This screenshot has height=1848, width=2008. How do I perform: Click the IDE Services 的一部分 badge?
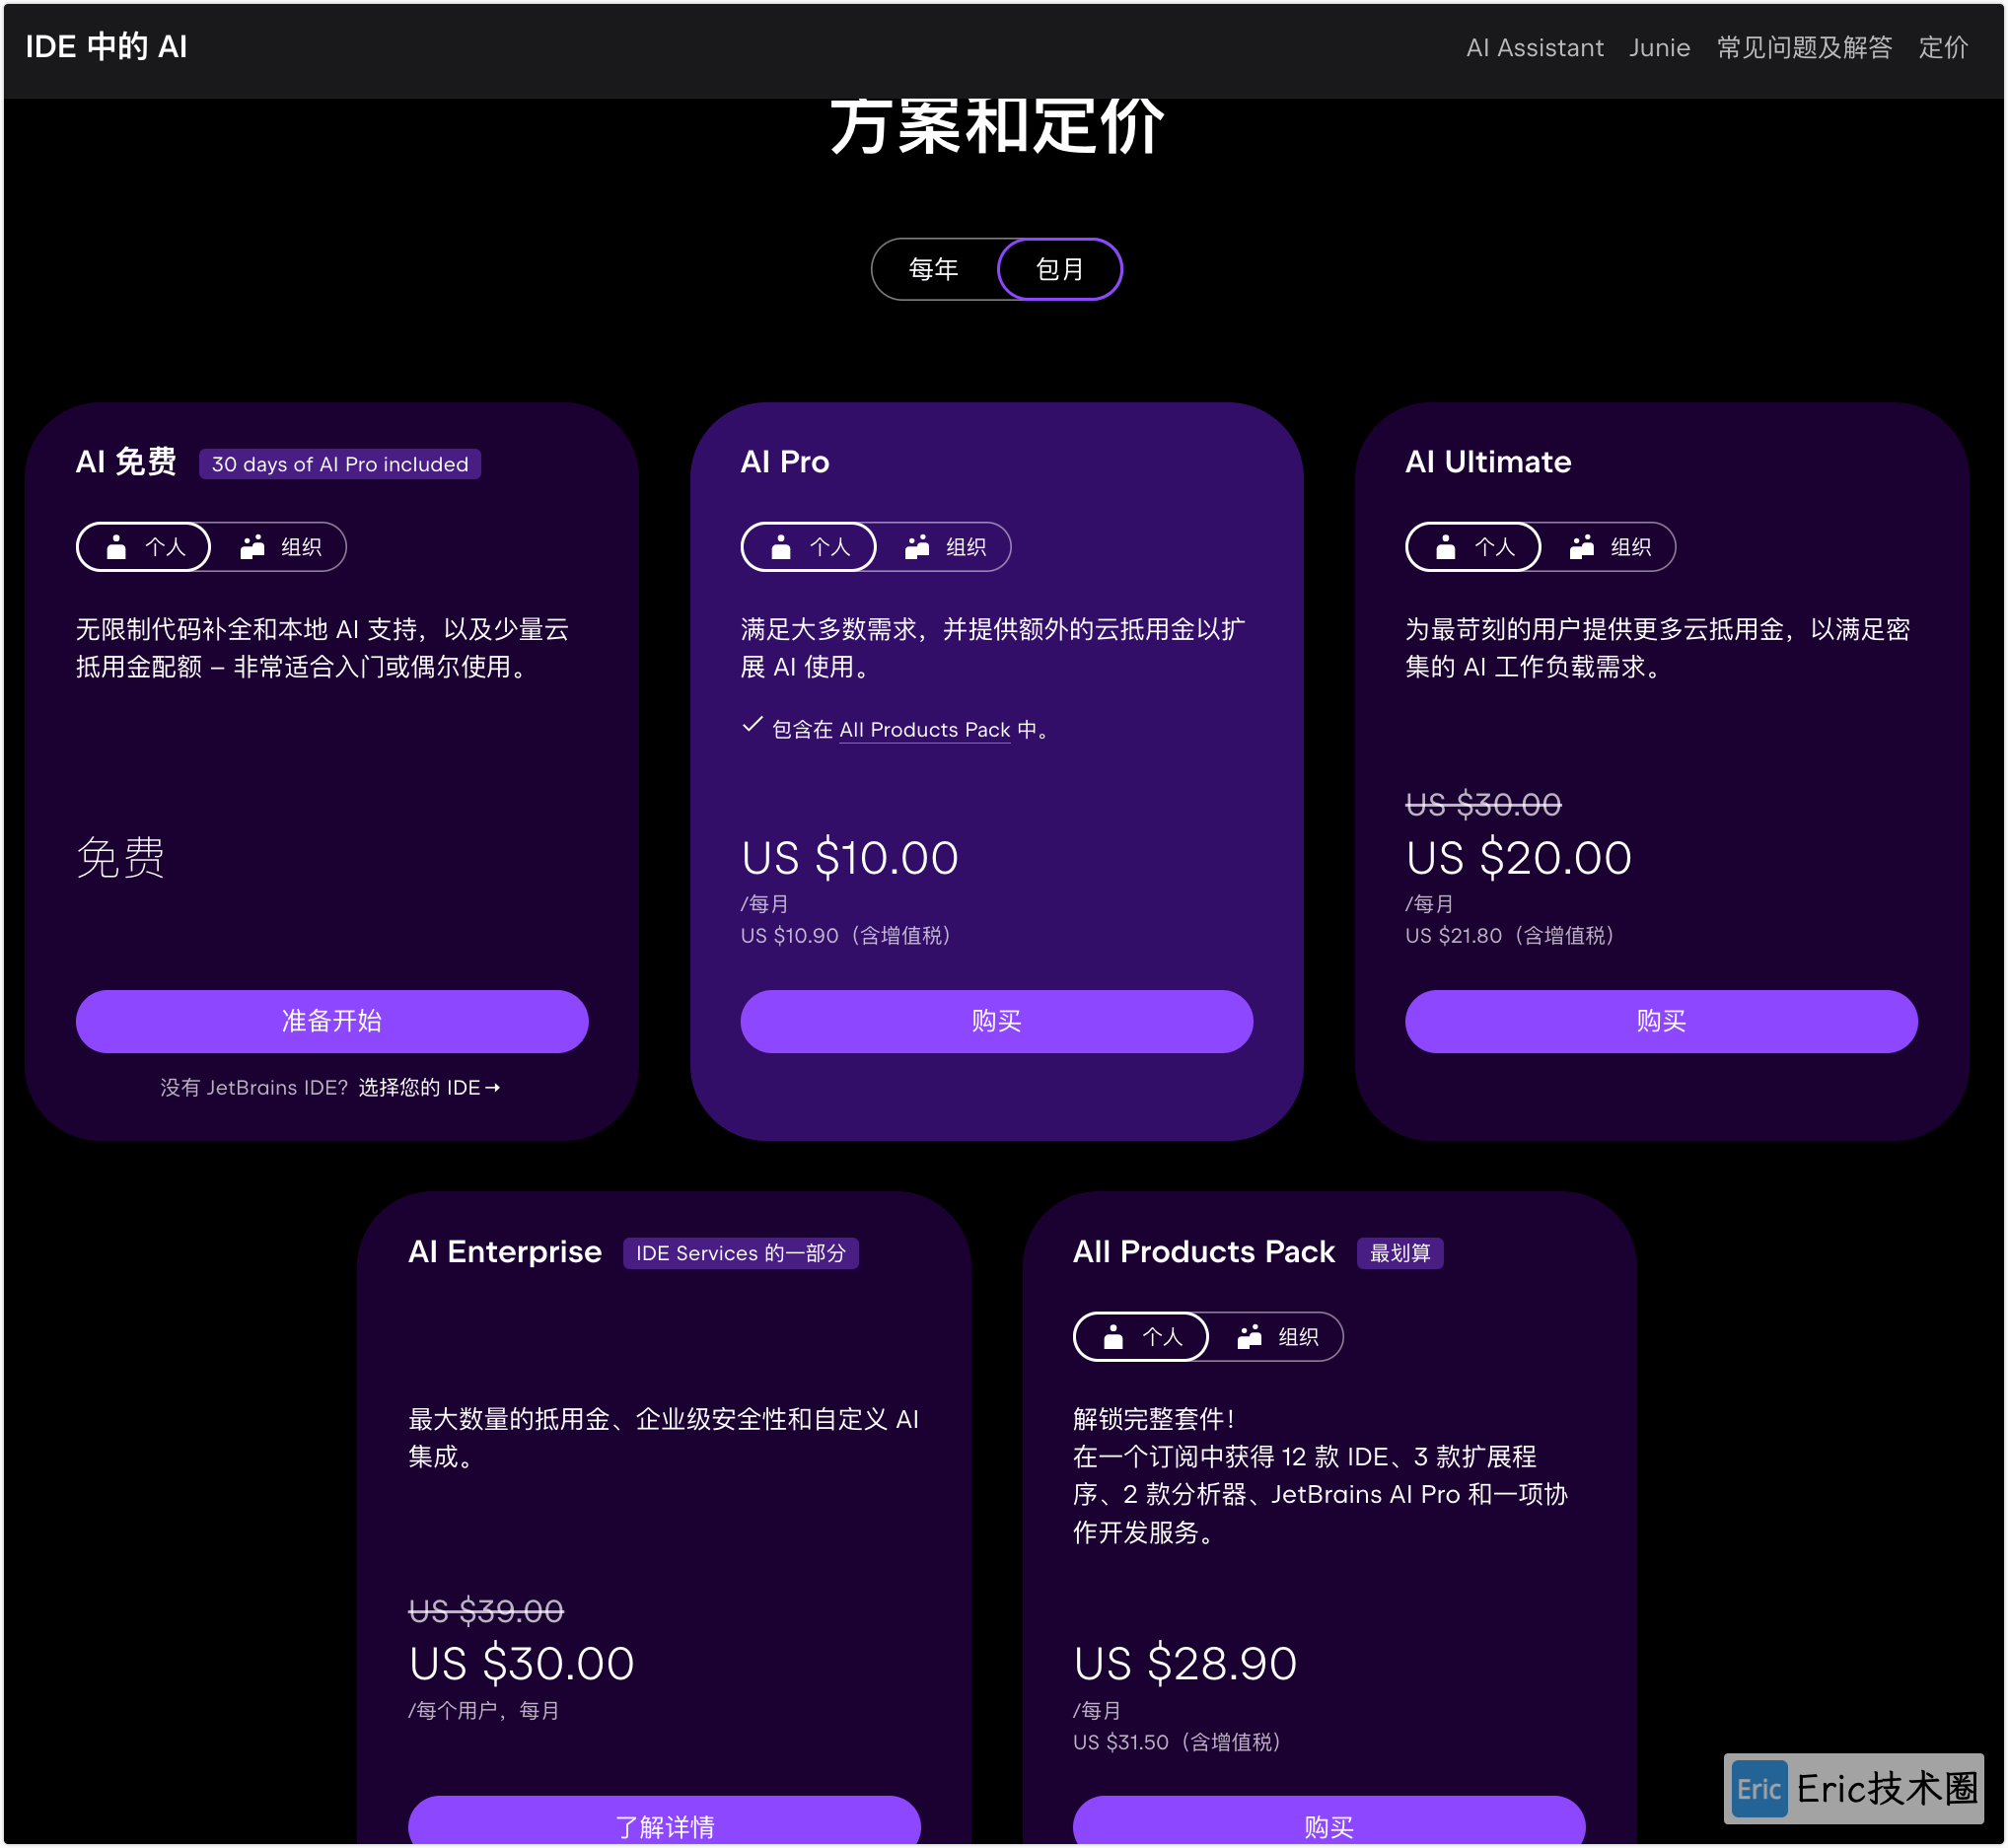(x=741, y=1253)
